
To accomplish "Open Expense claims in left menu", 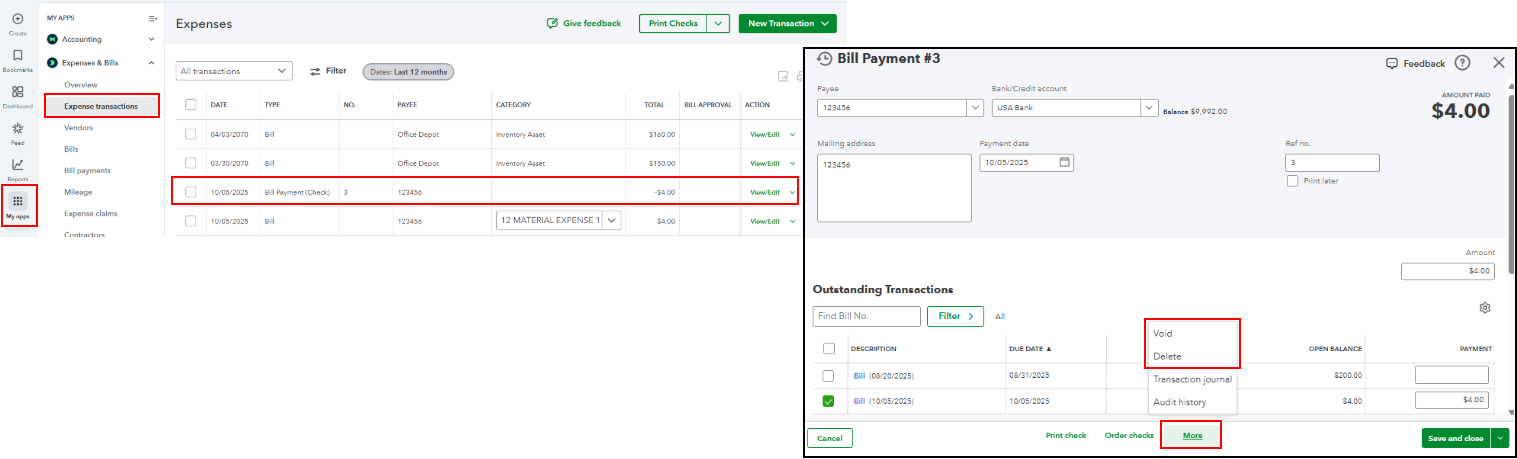I will coord(89,214).
